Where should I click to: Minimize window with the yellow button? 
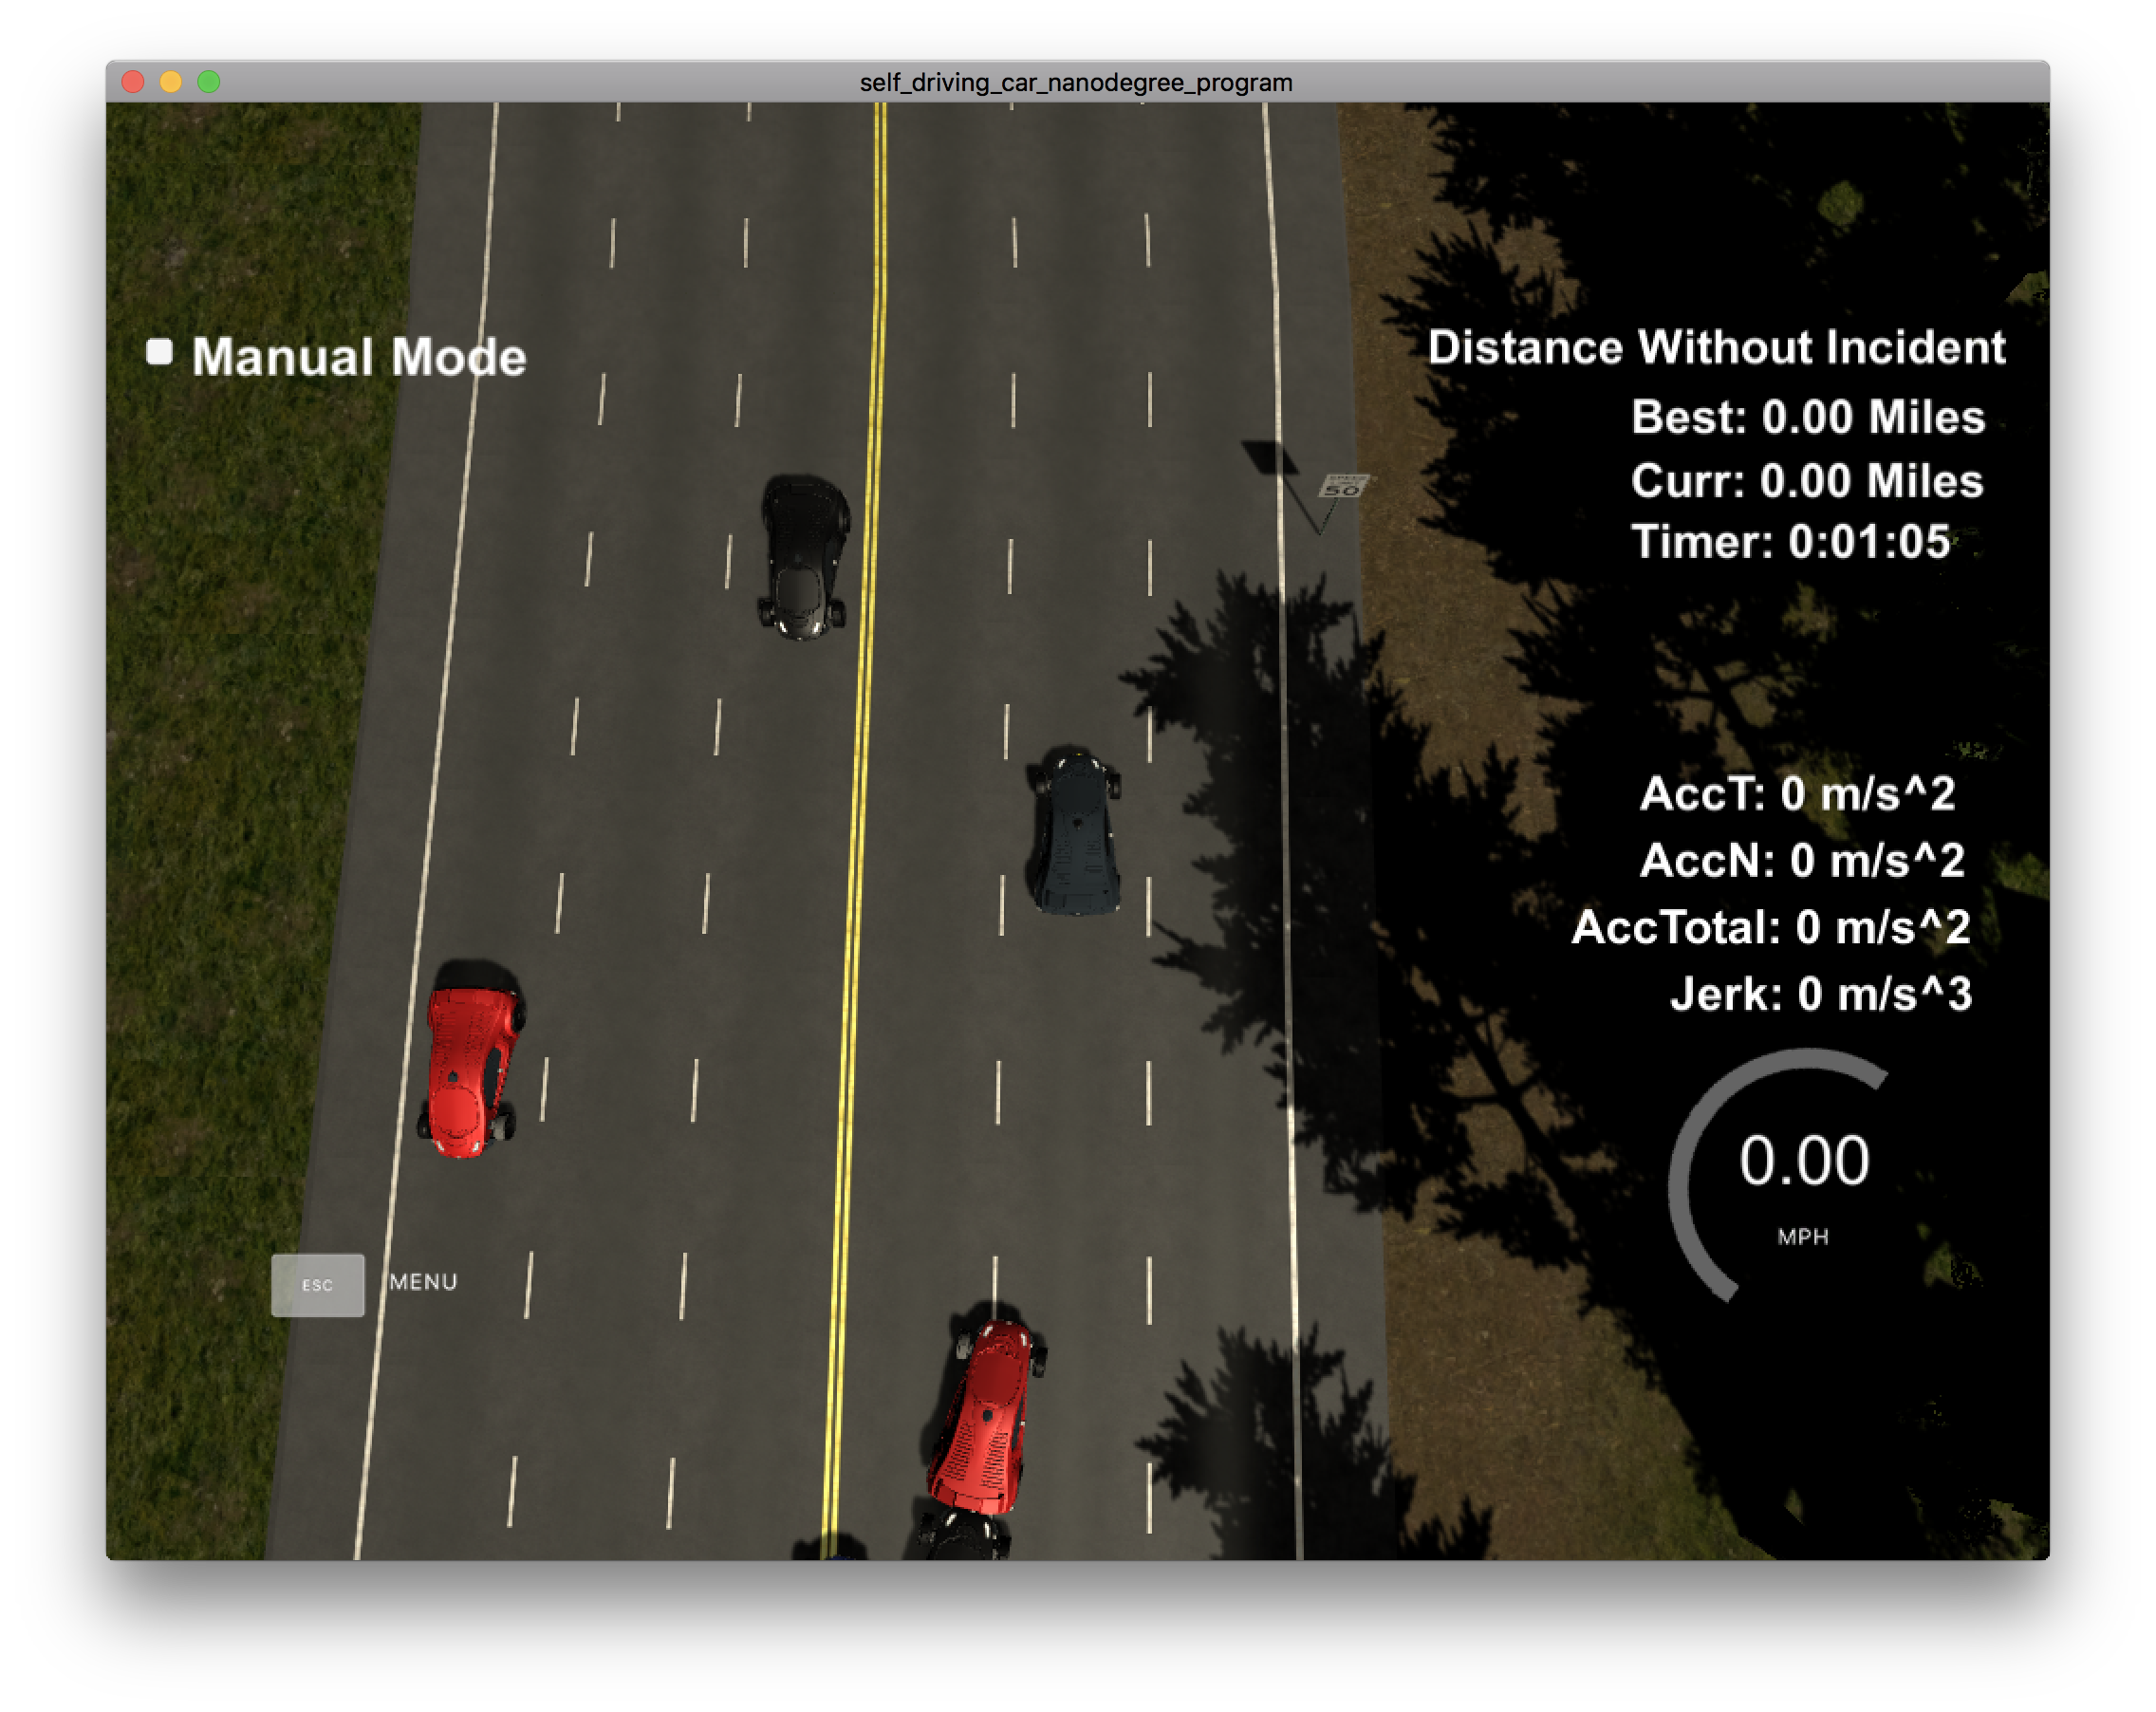(x=171, y=82)
